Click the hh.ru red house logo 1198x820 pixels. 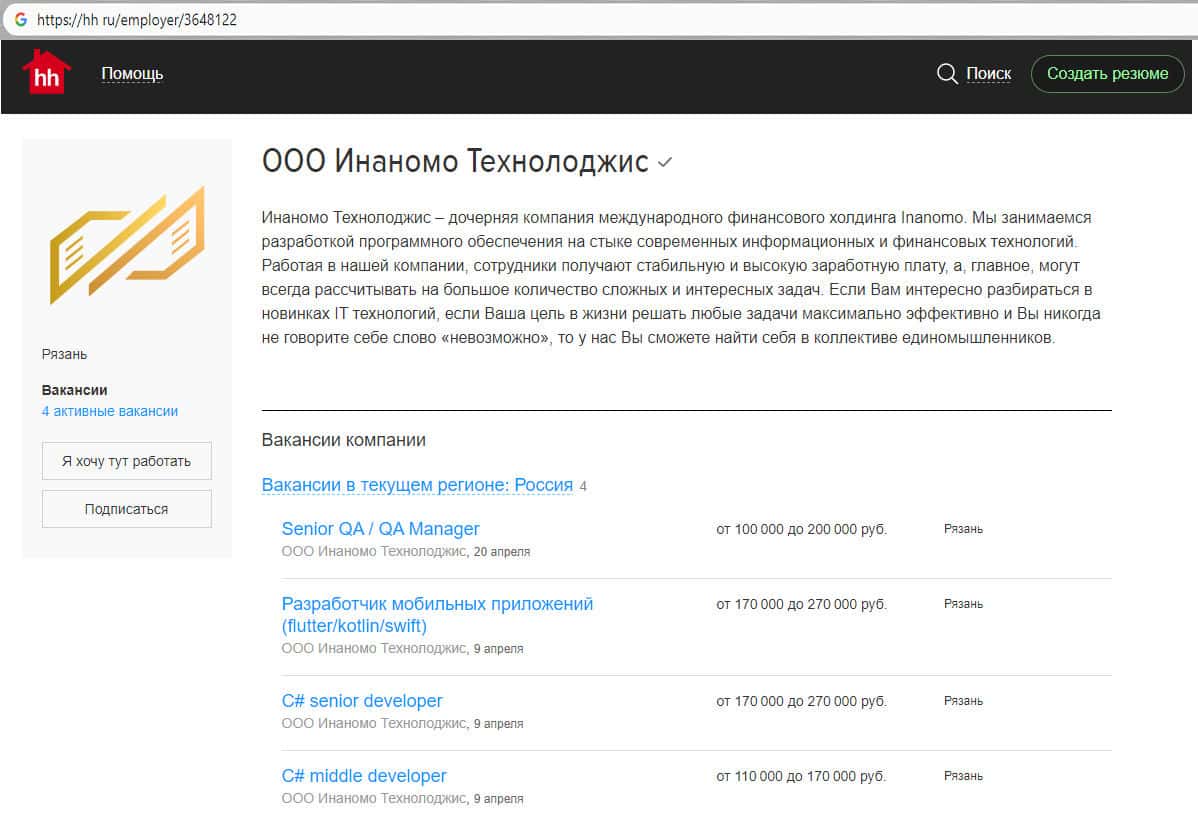point(46,73)
